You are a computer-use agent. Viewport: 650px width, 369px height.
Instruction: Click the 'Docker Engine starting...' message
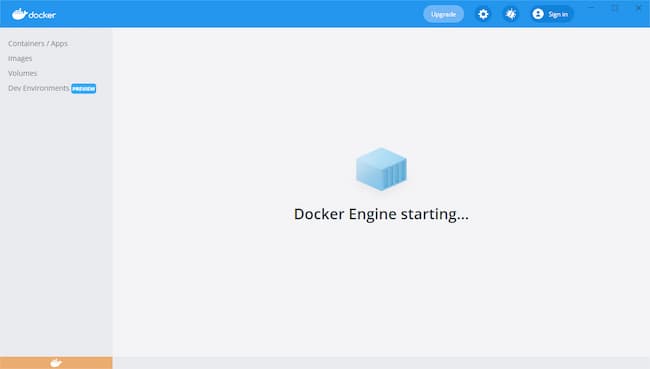click(381, 214)
